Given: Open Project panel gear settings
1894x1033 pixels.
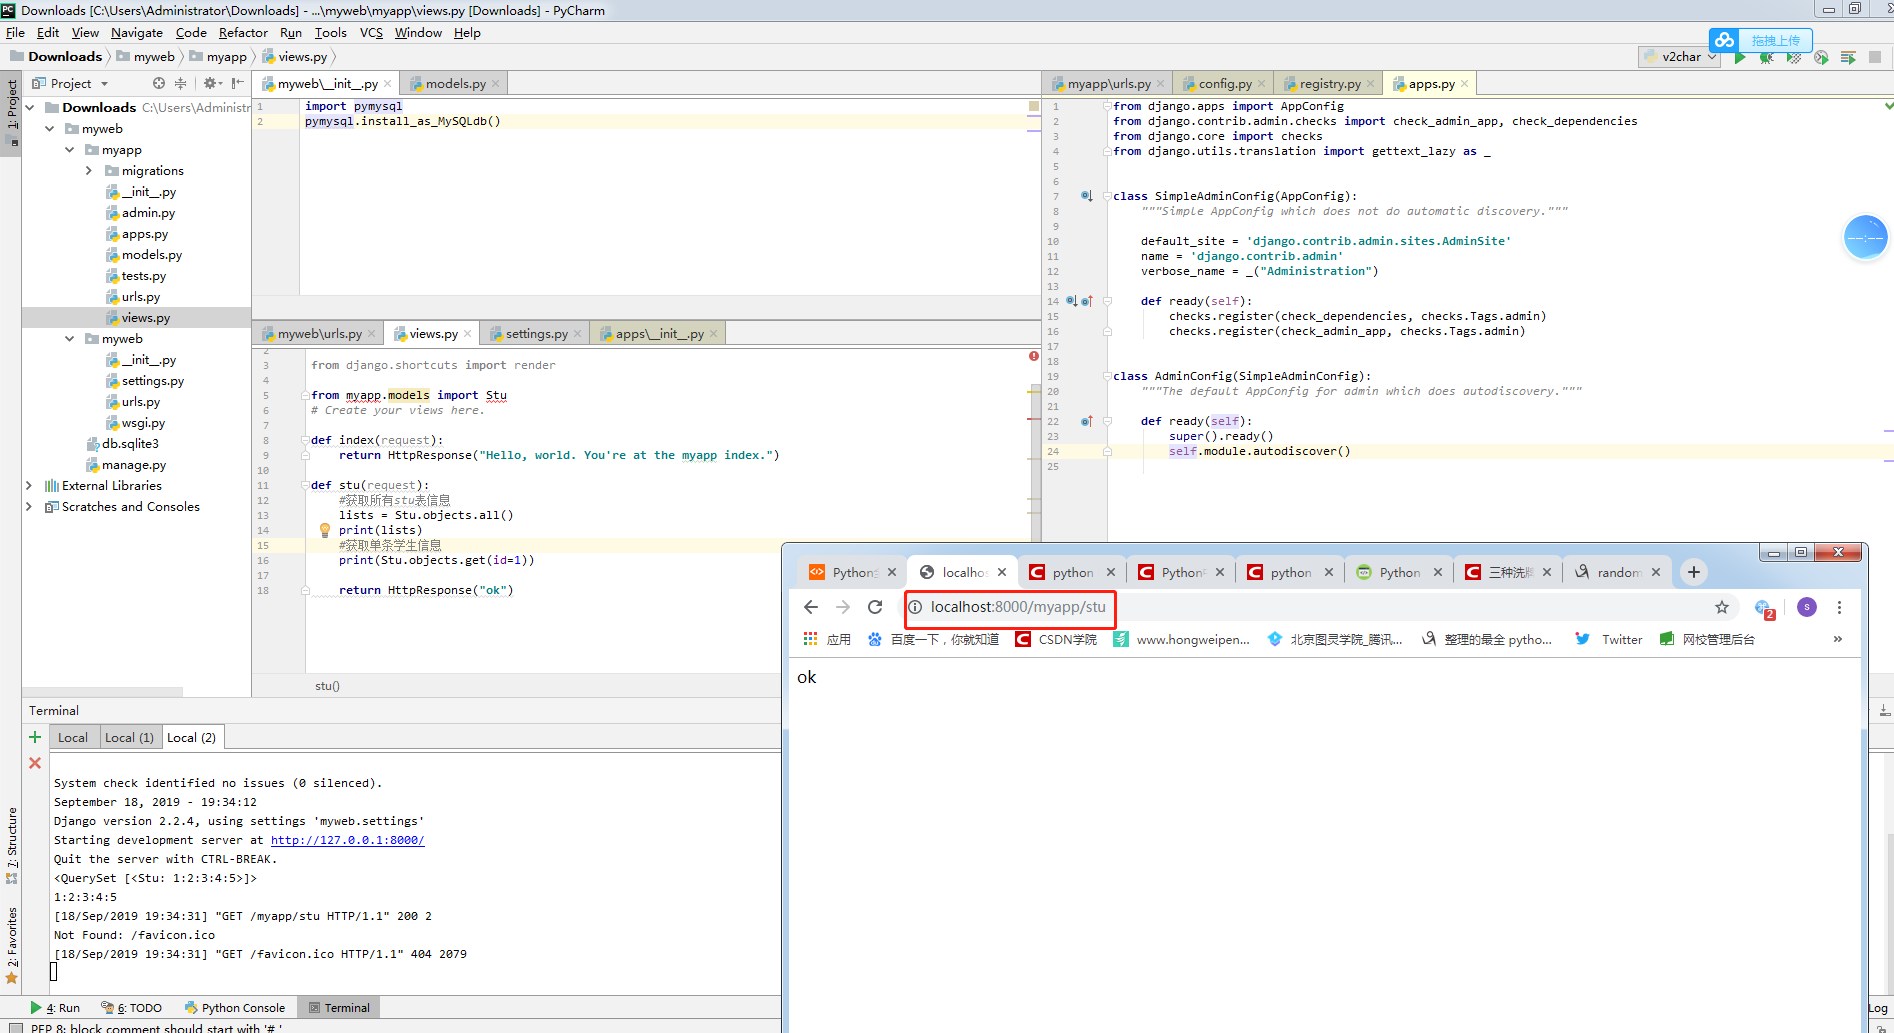Looking at the screenshot, I should coord(211,83).
